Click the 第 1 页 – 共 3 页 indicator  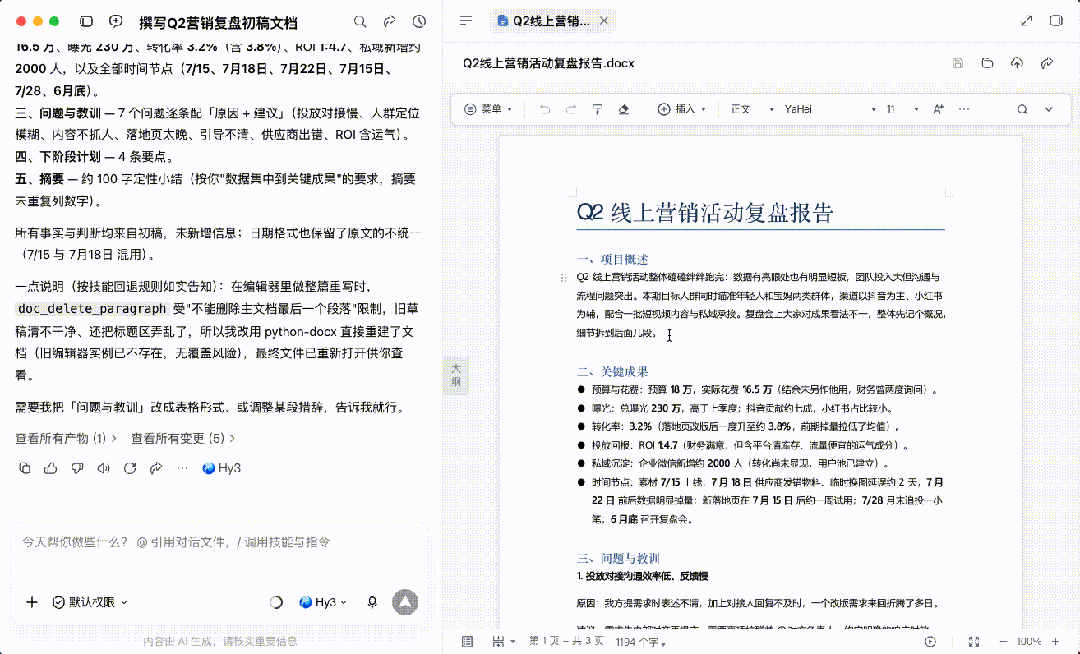click(x=566, y=641)
